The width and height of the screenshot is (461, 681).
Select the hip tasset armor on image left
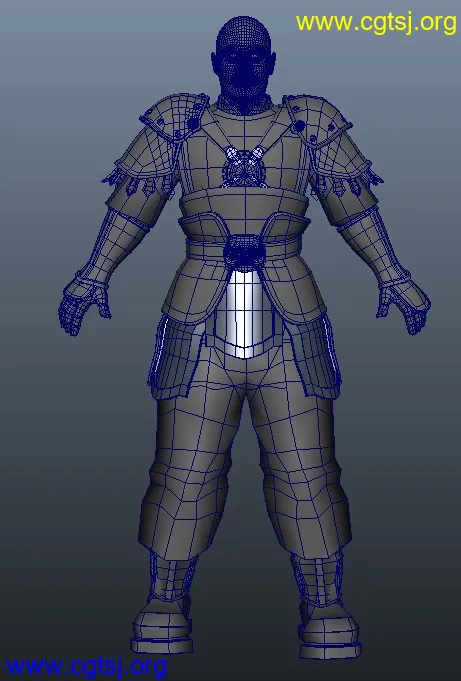click(x=176, y=356)
